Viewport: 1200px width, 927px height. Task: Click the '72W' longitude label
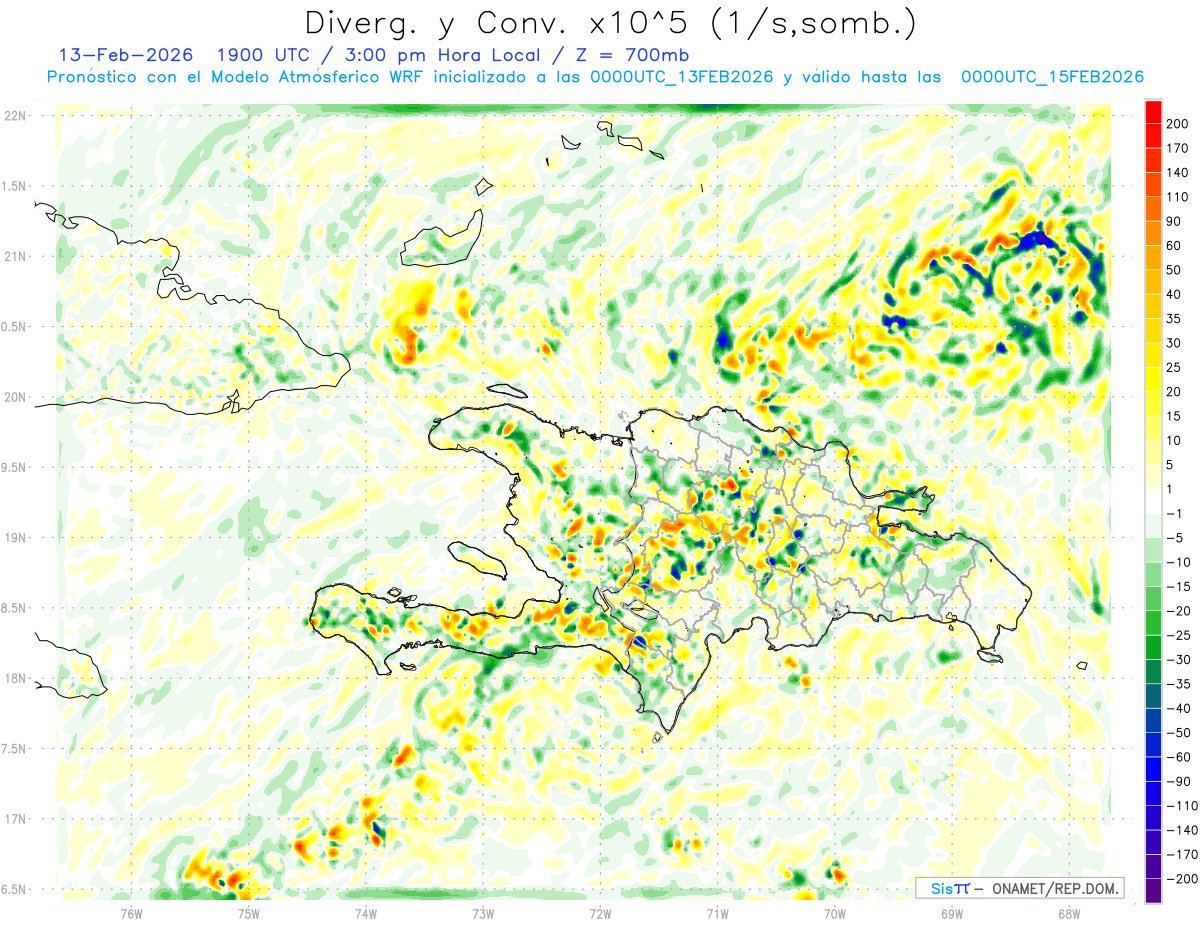600,912
